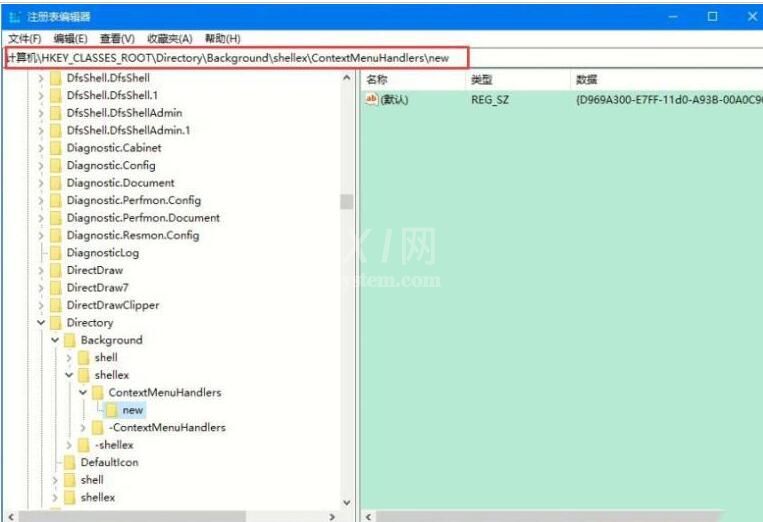The height and width of the screenshot is (522, 763).
Task: Click the folder icon of DirectDrawClipper
Action: [x=56, y=306]
